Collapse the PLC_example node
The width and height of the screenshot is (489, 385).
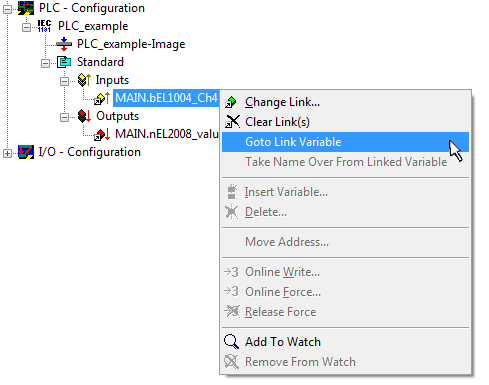point(26,27)
